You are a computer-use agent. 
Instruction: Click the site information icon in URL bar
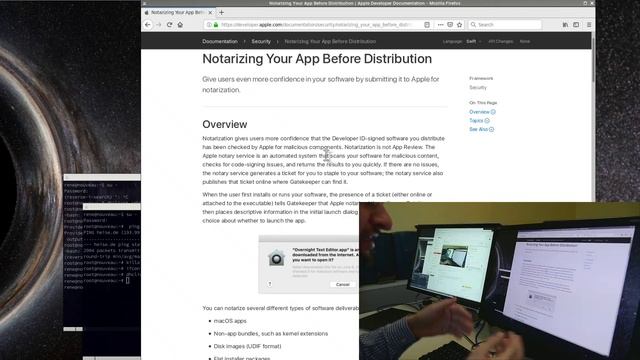point(209,25)
